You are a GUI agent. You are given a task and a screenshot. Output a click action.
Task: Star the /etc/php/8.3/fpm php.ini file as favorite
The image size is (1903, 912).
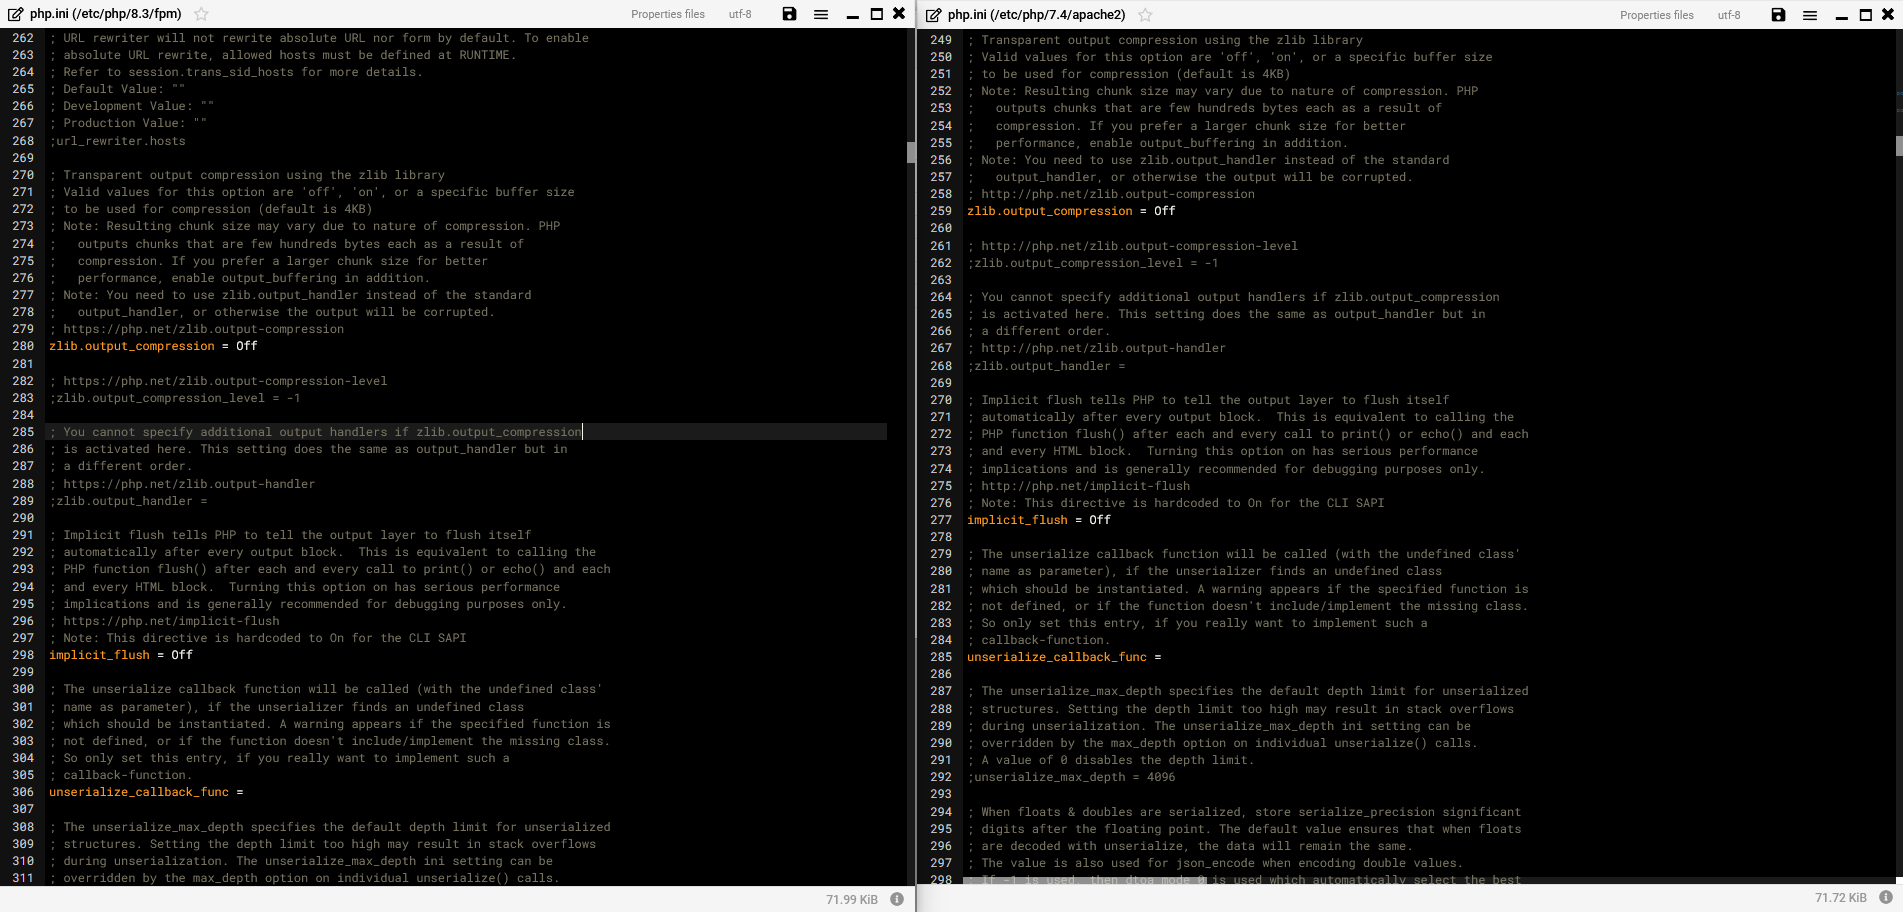[201, 14]
